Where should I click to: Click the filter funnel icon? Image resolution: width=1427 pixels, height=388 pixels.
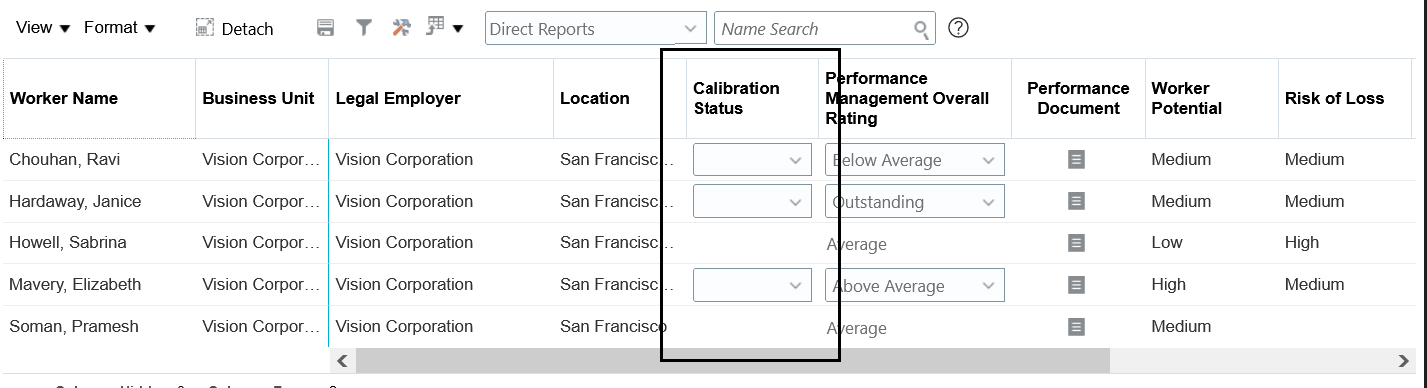tap(365, 28)
